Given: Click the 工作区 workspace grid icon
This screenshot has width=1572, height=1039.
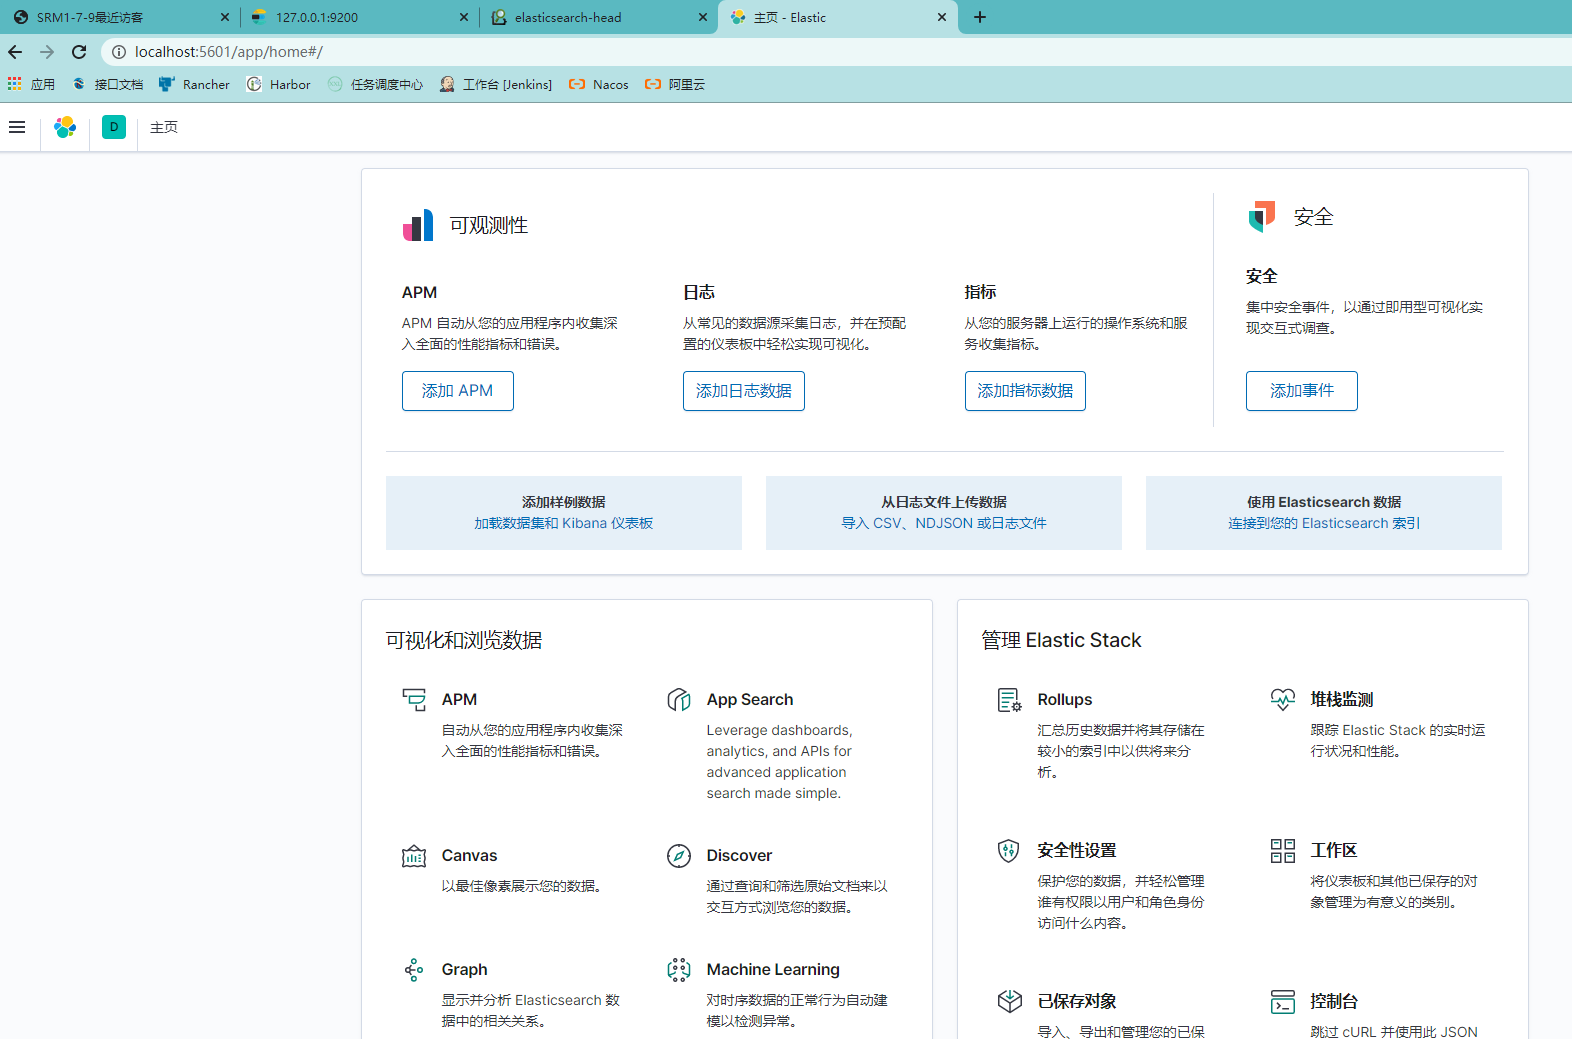Looking at the screenshot, I should pos(1283,851).
